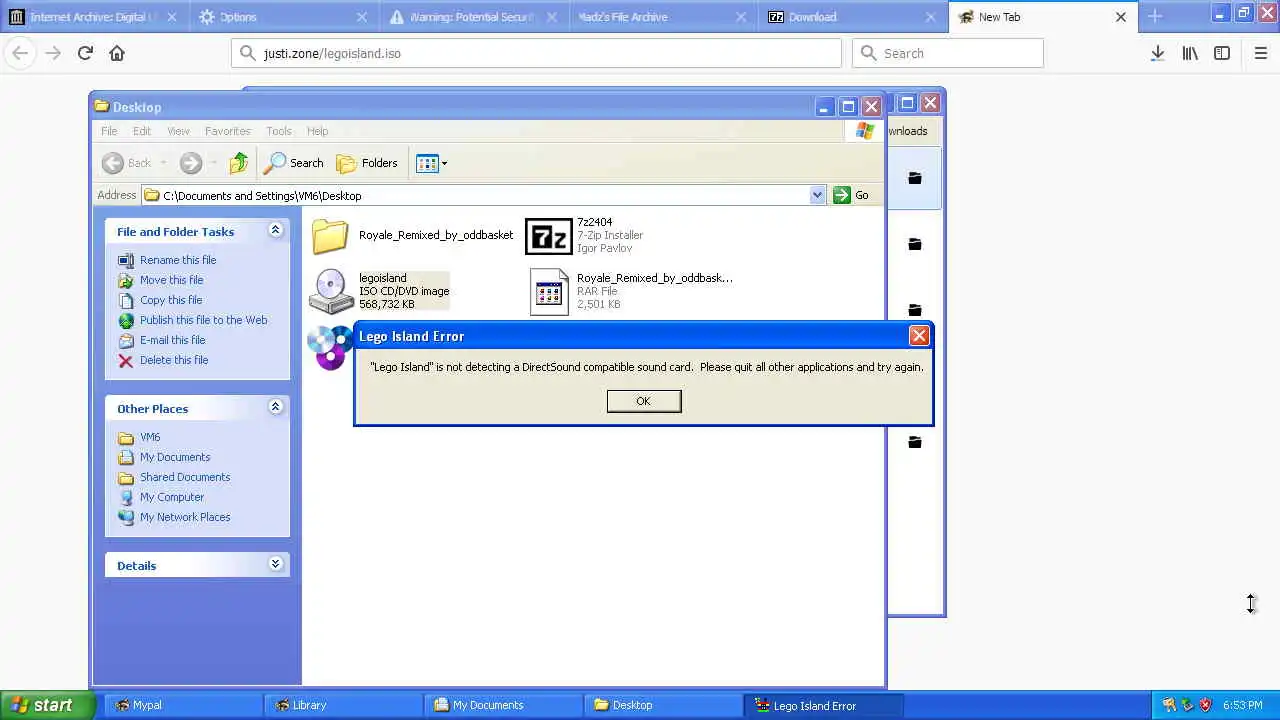Open a new browser tab with plus
This screenshot has height=720, width=1280.
click(x=1155, y=17)
